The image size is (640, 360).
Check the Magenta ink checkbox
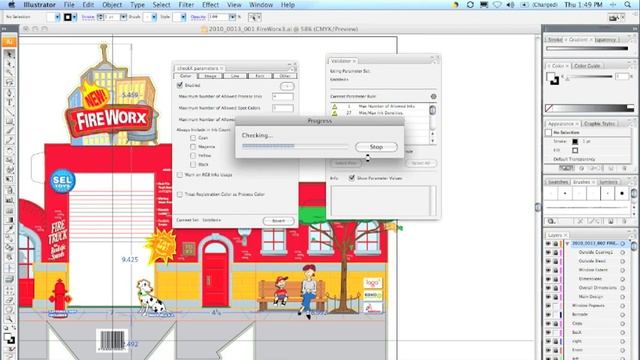193,147
